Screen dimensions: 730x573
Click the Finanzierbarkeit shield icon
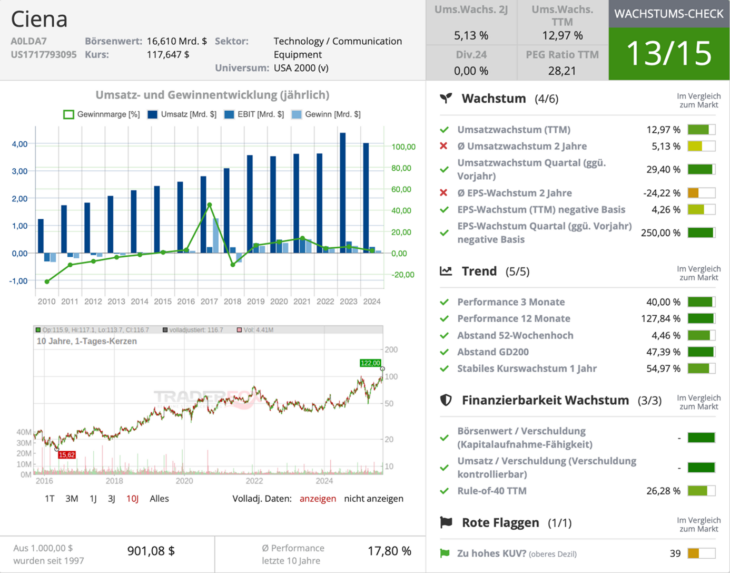446,400
